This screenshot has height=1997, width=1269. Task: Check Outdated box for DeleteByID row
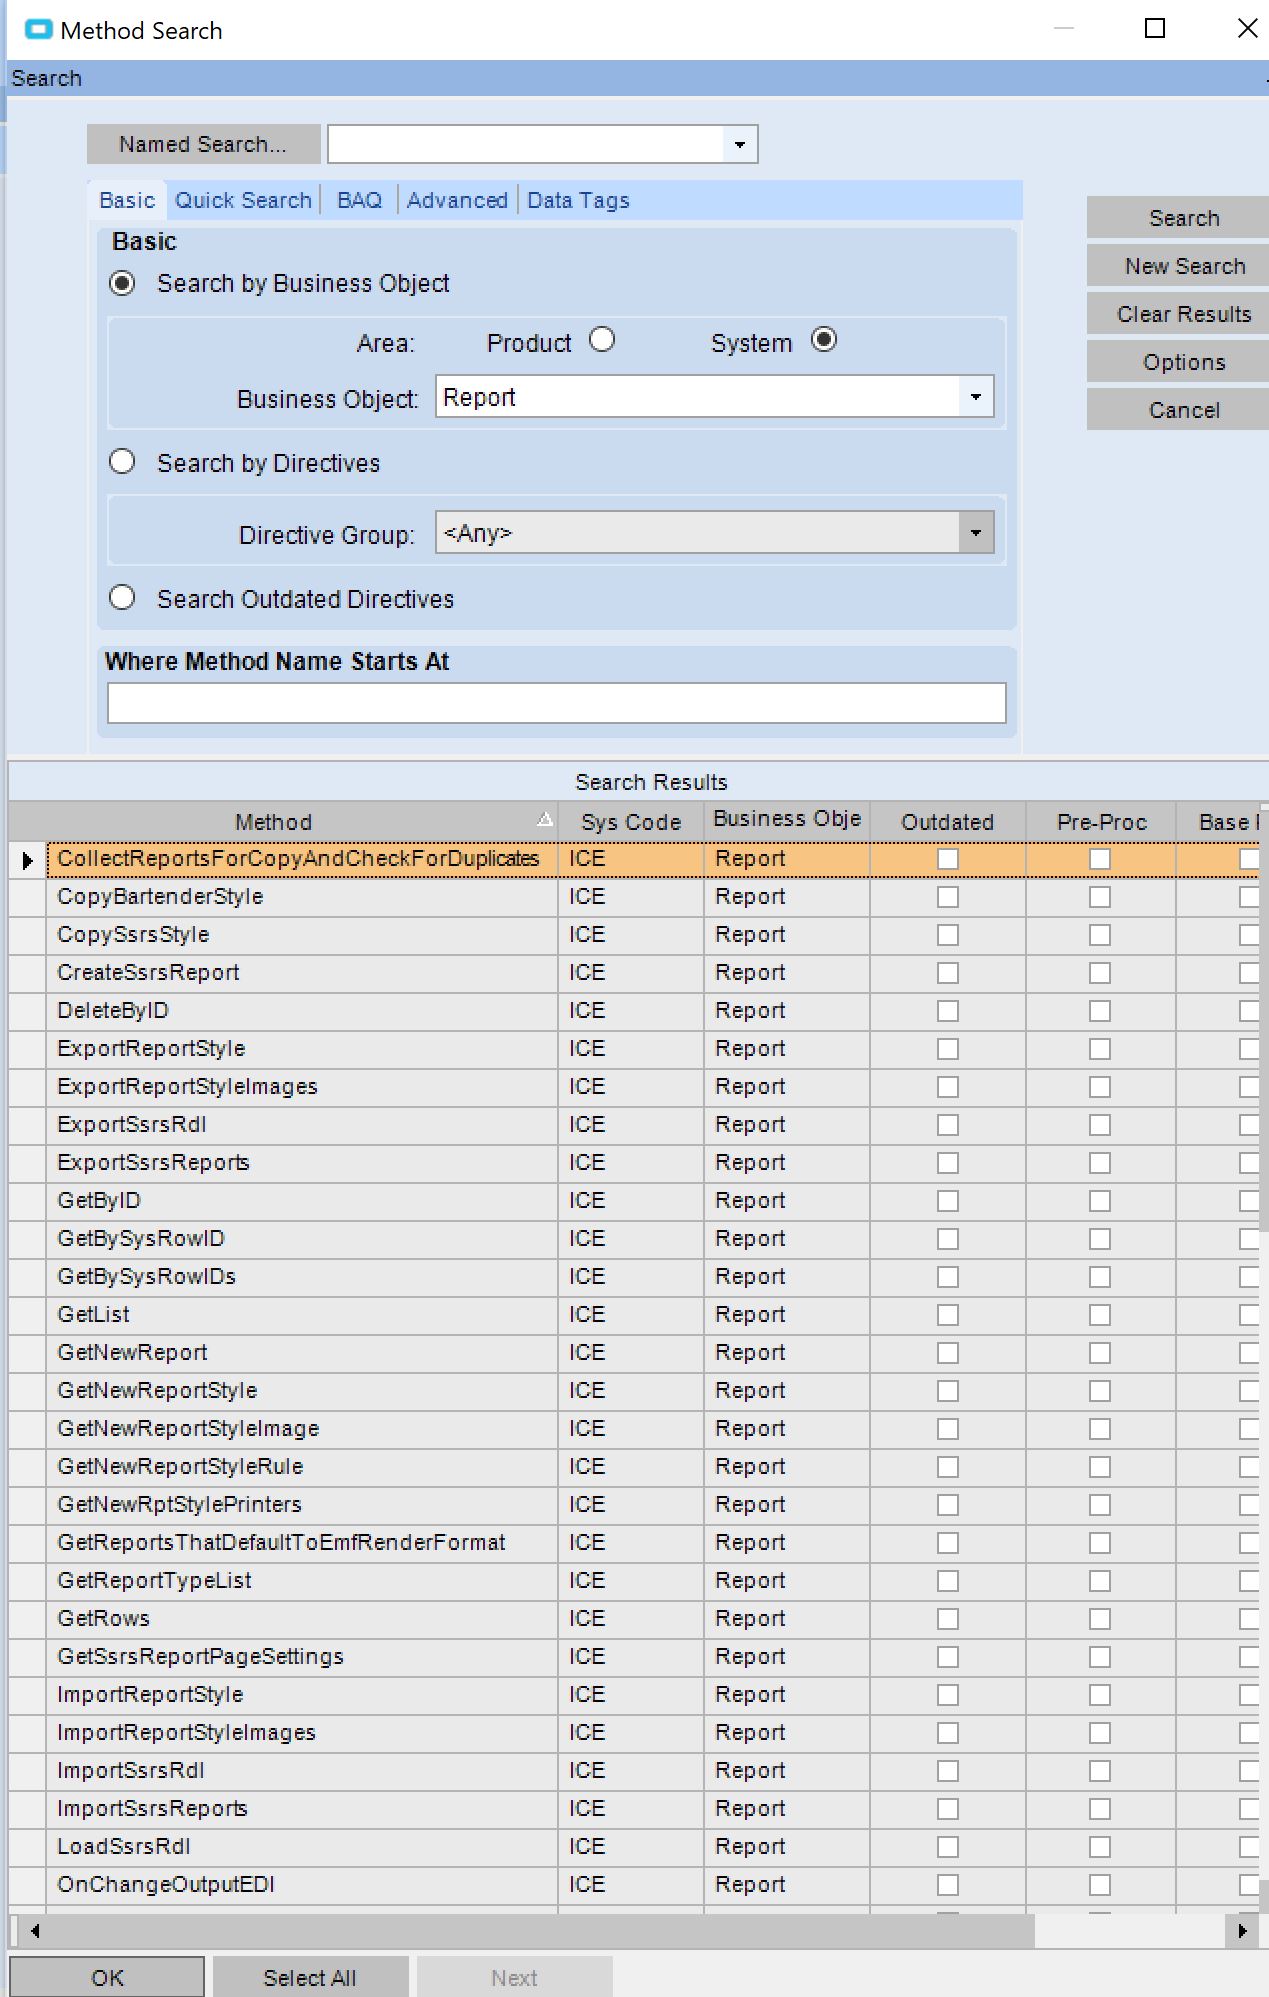pos(948,1011)
